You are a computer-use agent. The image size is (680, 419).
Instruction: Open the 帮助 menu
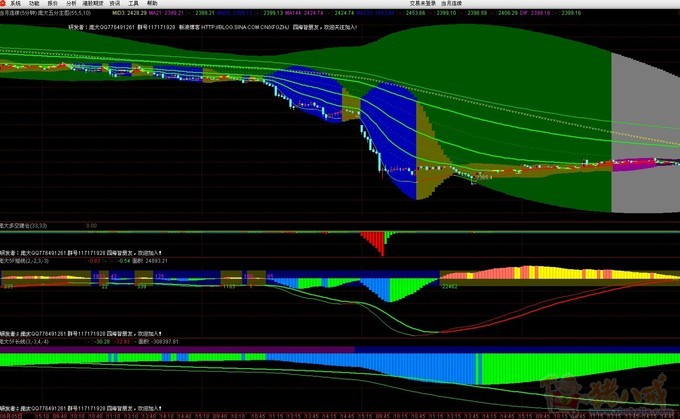click(x=152, y=3)
